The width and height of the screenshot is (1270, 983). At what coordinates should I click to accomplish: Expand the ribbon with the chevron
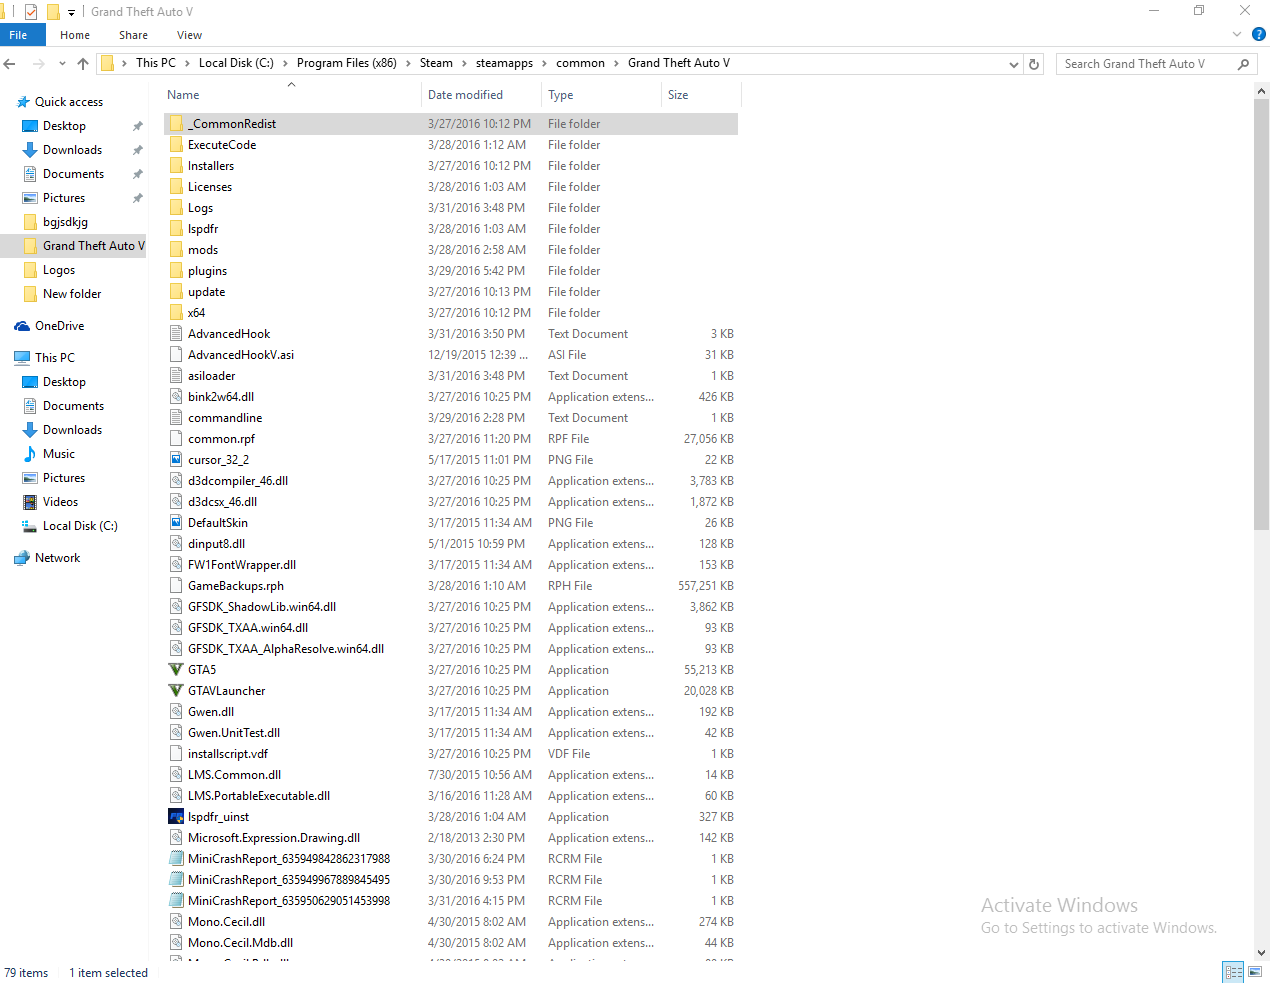1237,34
